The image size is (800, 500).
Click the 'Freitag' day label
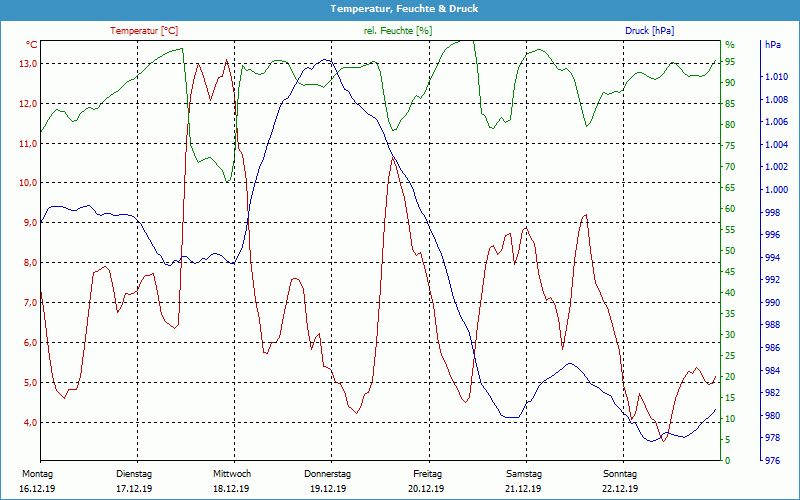coord(428,474)
